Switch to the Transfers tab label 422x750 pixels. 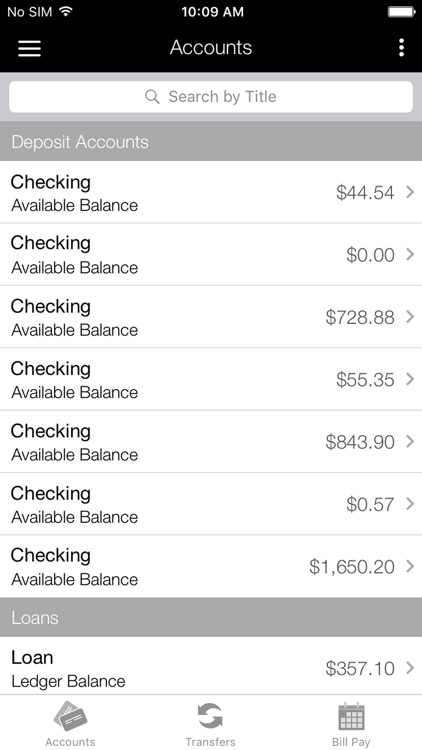click(211, 742)
